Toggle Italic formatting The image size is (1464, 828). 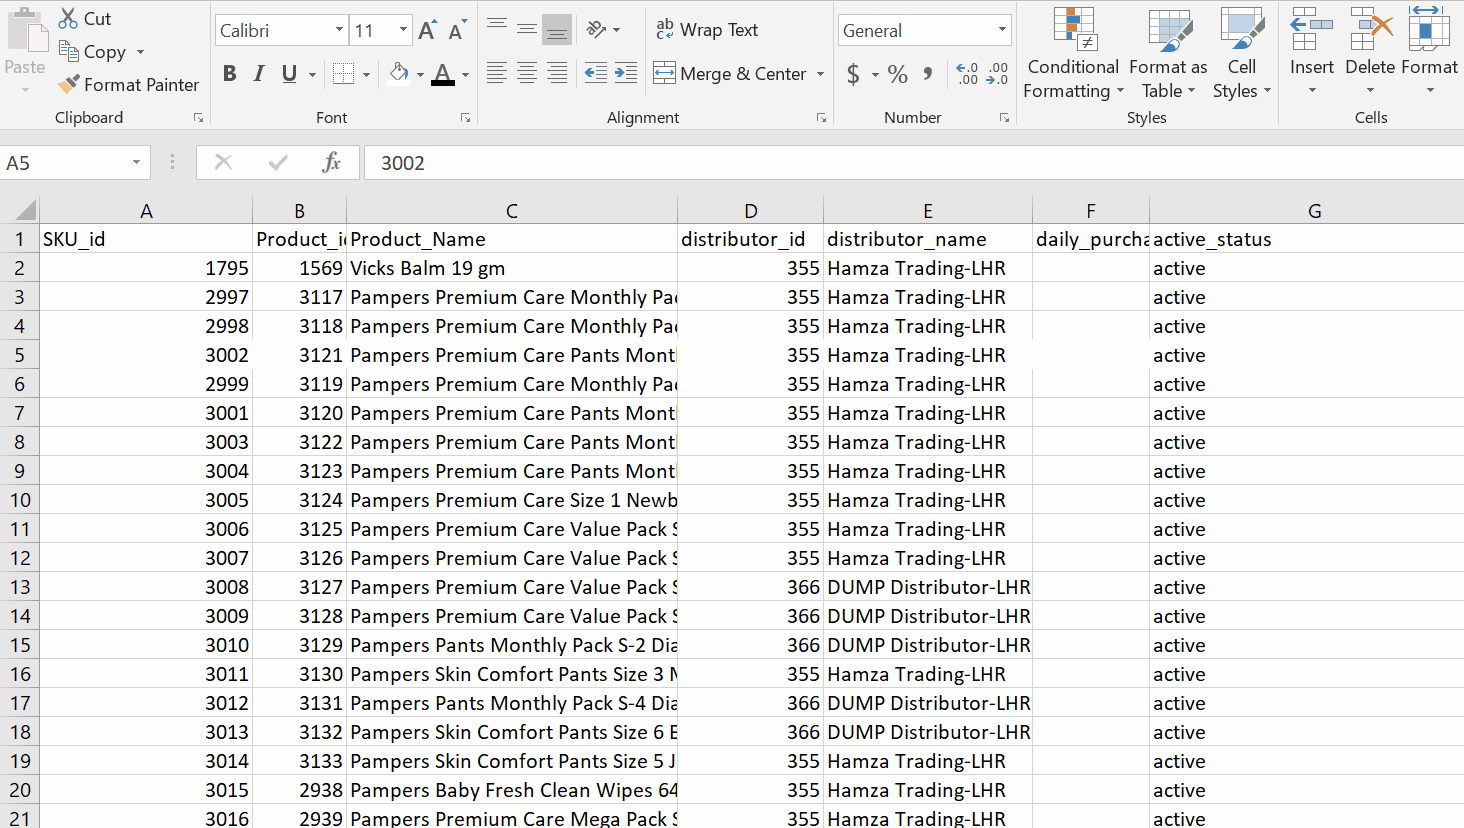259,73
